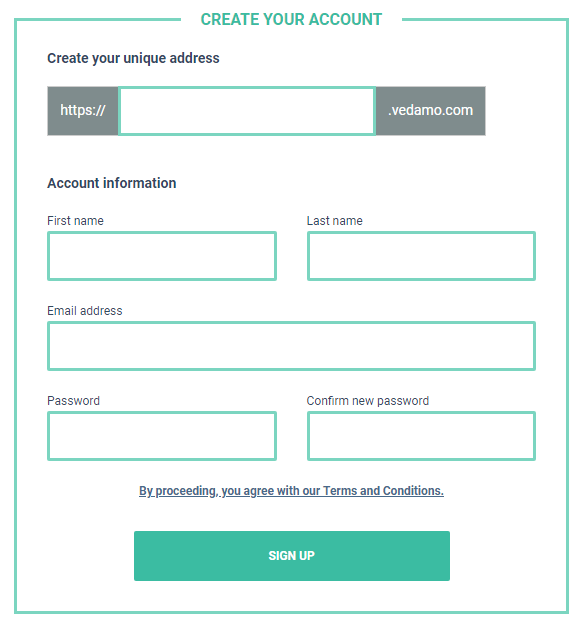Screen dimensions: 581x627
Task: Click into the Password field
Action: click(162, 436)
